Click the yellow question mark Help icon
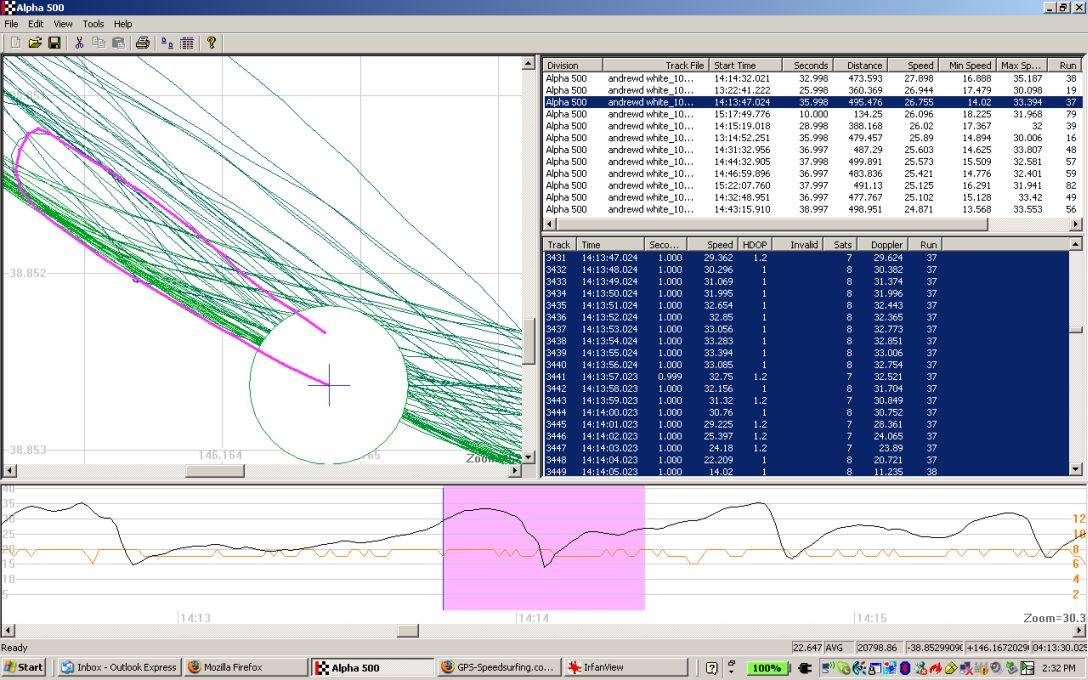This screenshot has height=680, width=1088. (211, 43)
